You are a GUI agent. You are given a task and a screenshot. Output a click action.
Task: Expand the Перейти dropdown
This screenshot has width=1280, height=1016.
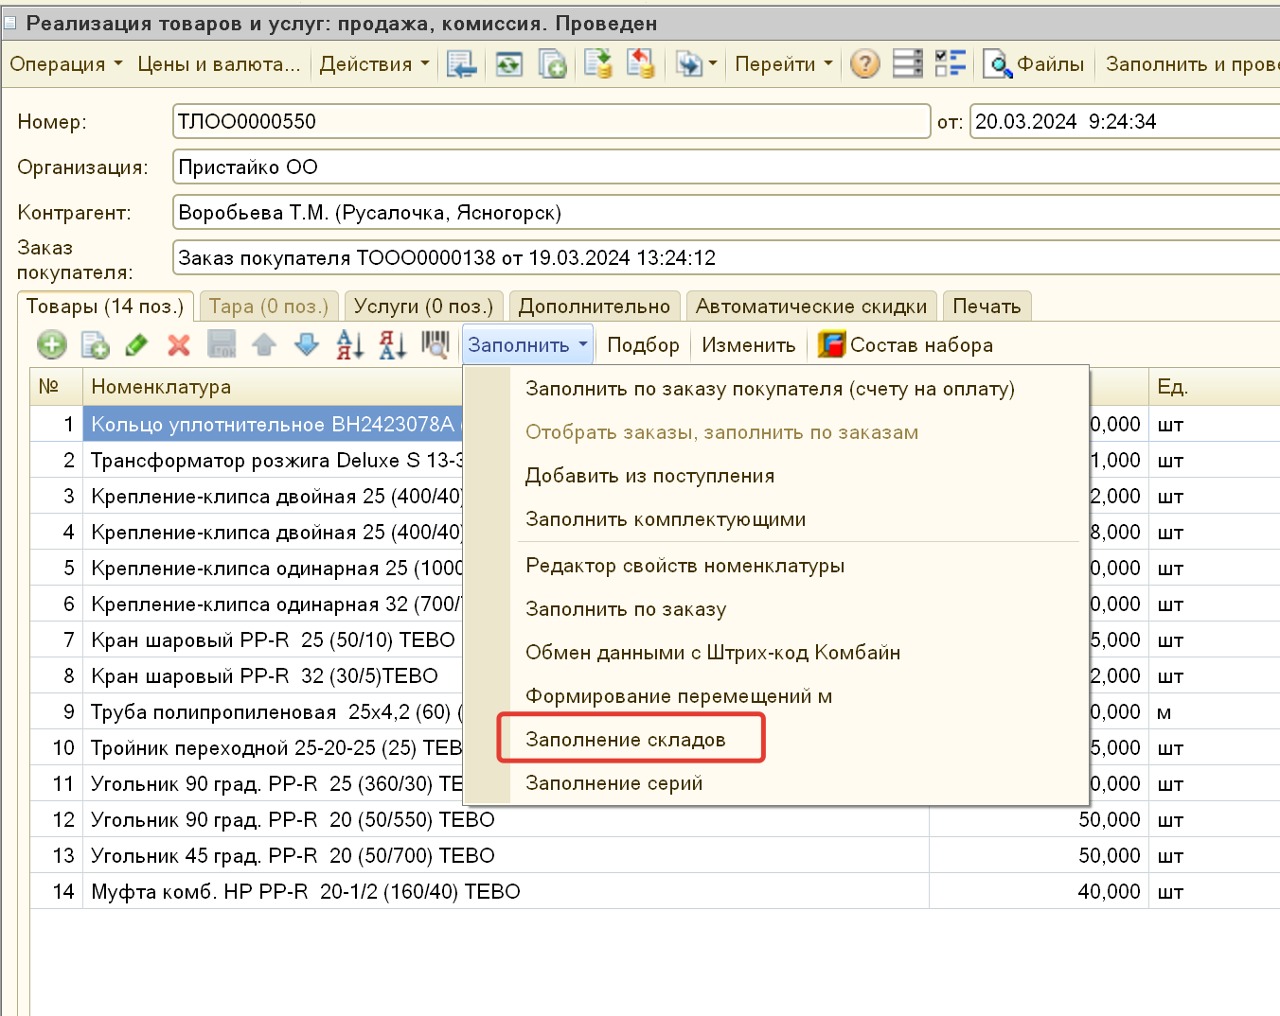click(x=783, y=64)
